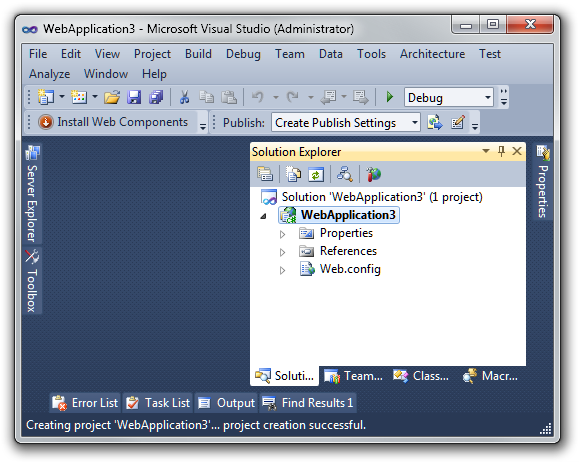
Task: Switch to the Class View tab
Action: click(421, 376)
